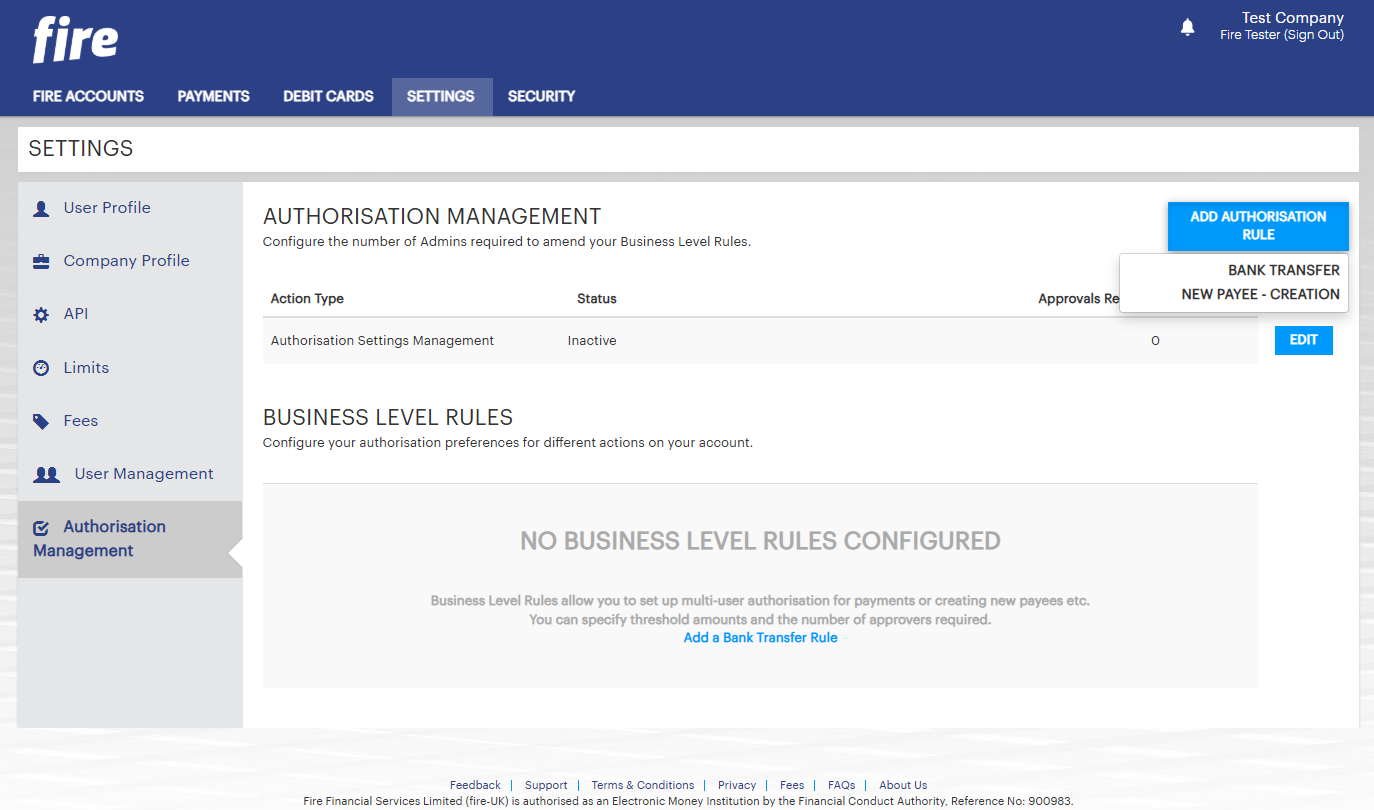Open Company Profile via the briefcase icon
The height and width of the screenshot is (810, 1374).
click(41, 260)
